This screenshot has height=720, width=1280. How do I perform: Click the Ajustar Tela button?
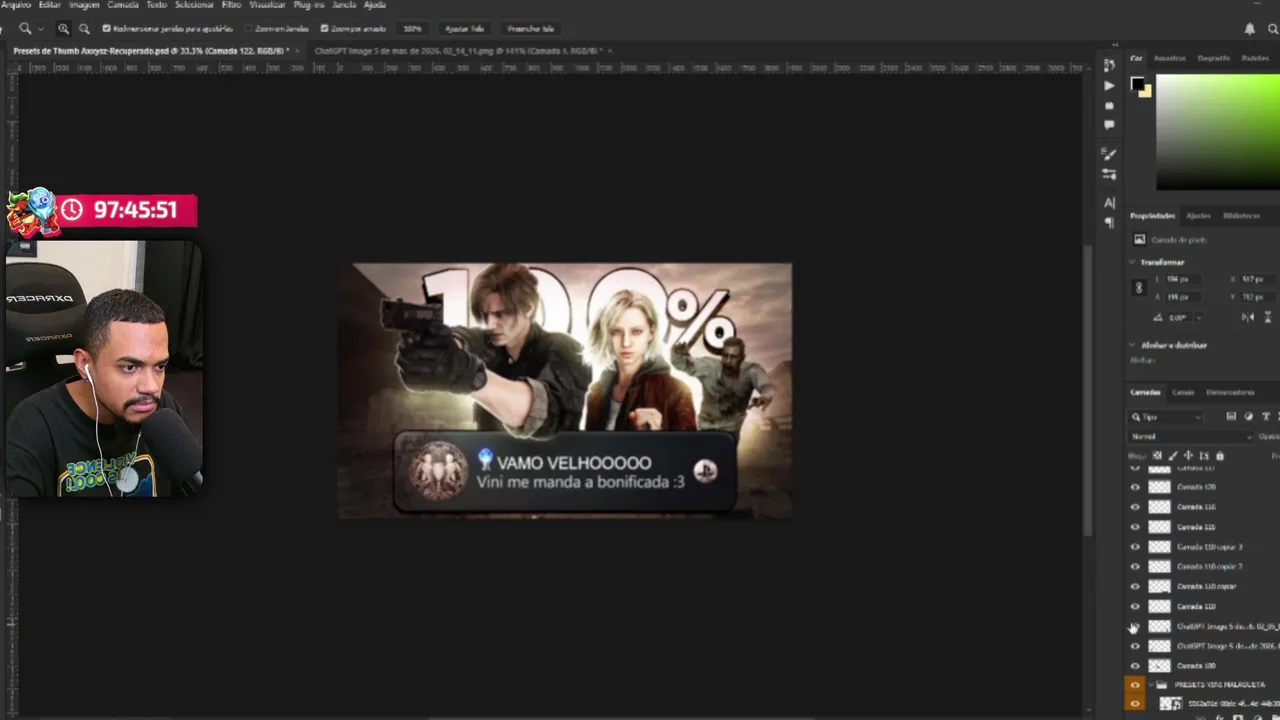pyautogui.click(x=464, y=29)
